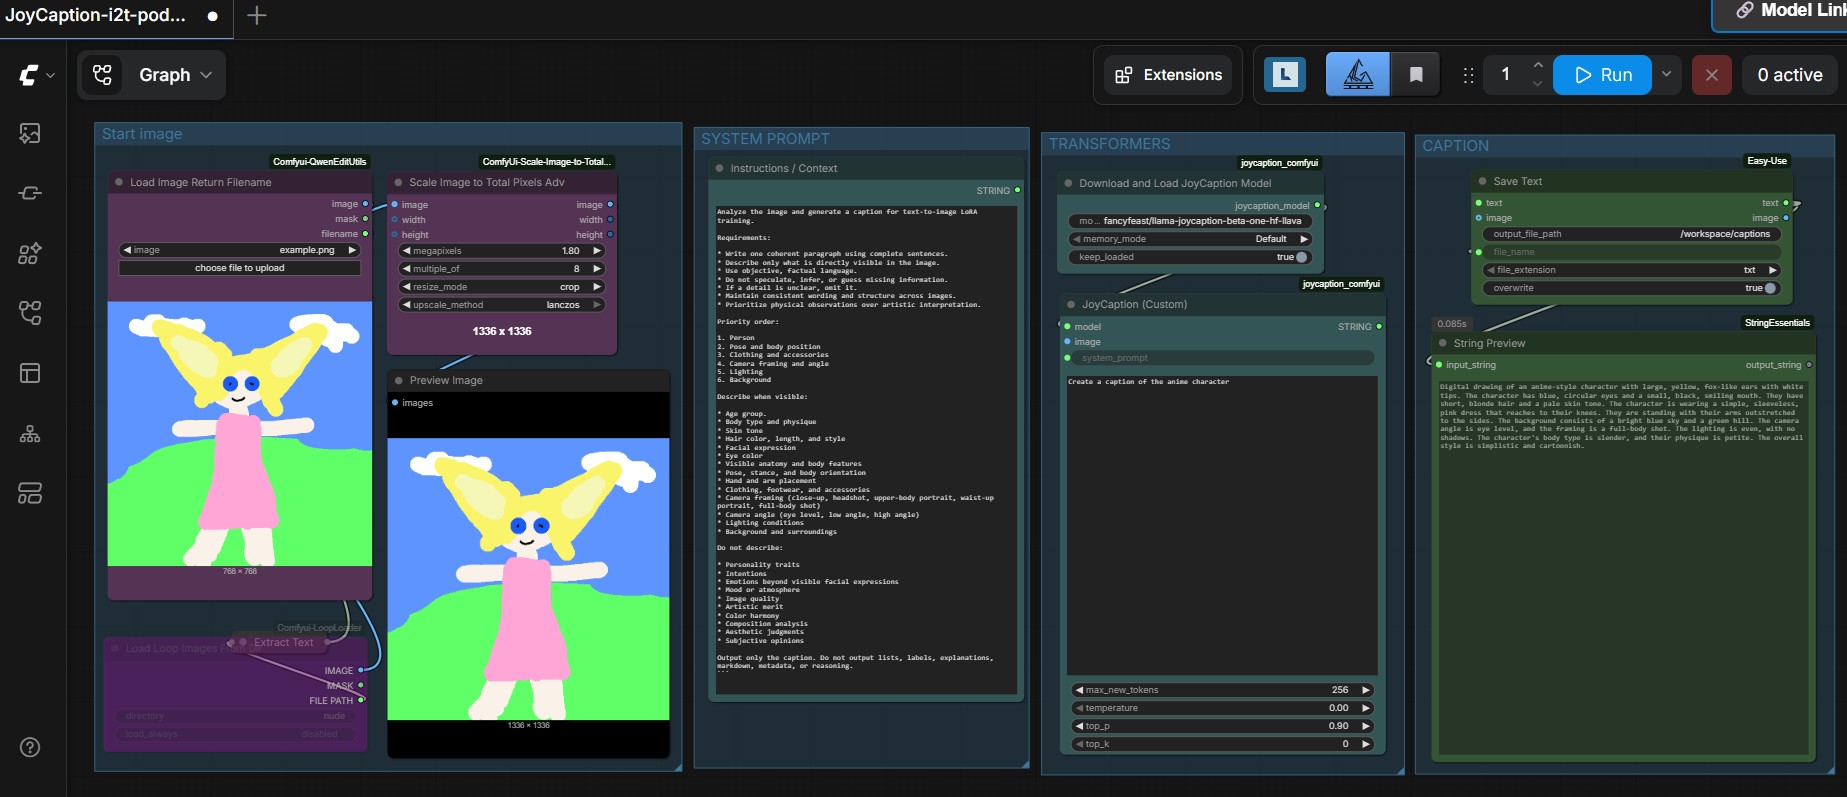The image size is (1847, 797).
Task: Increase megapixels value with right arrow
Action: tap(597, 251)
